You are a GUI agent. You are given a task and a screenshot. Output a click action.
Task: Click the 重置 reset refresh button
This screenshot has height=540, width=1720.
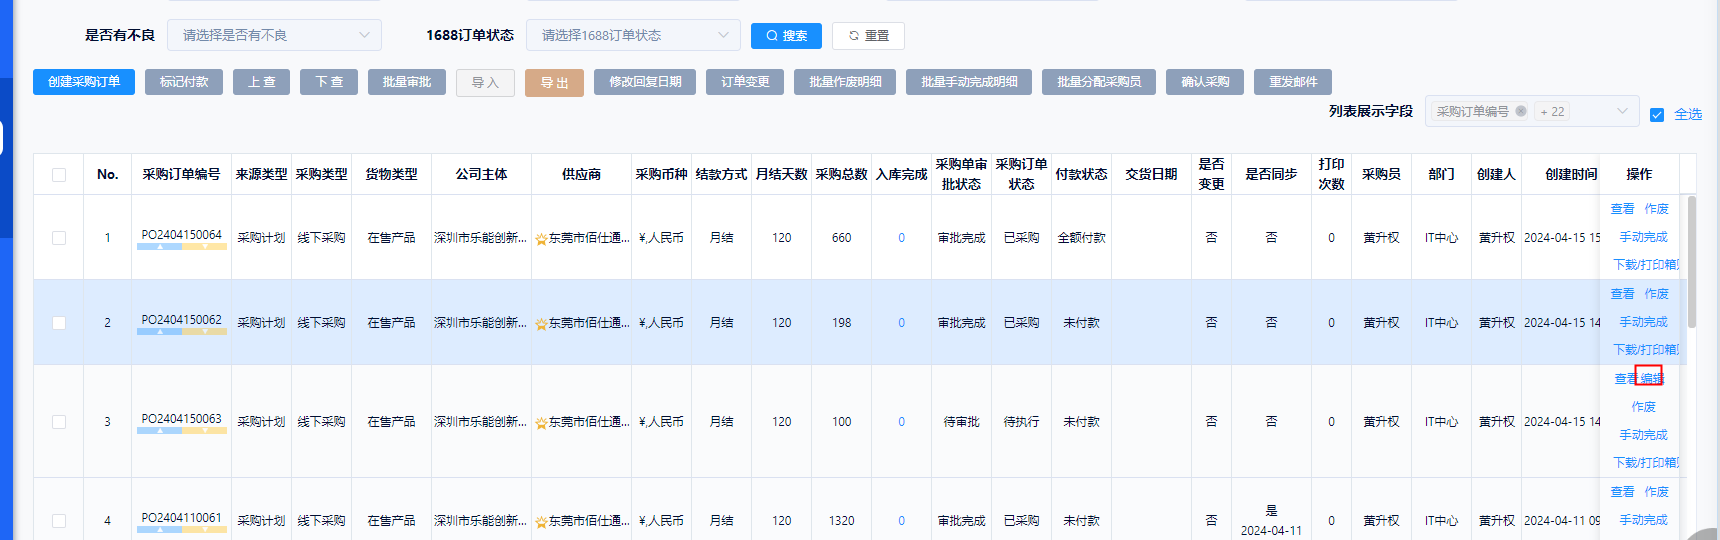pos(868,36)
